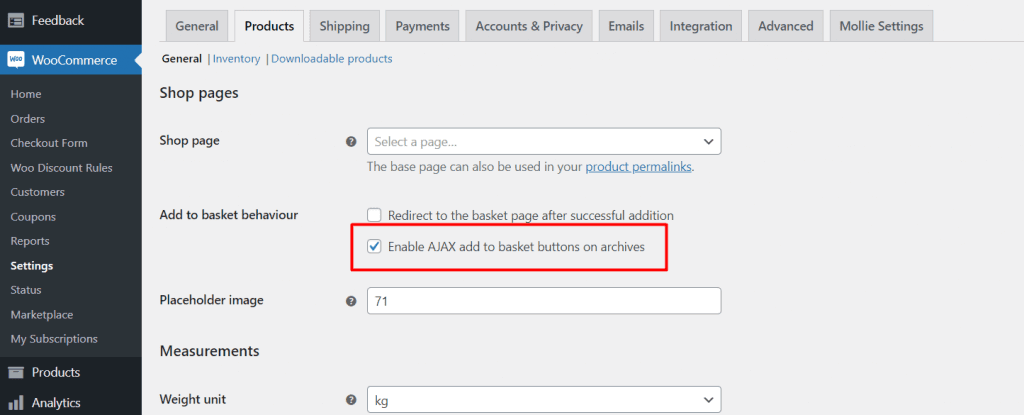The image size is (1024, 415).
Task: Click the help icon beside Weight unit
Action: pos(351,399)
